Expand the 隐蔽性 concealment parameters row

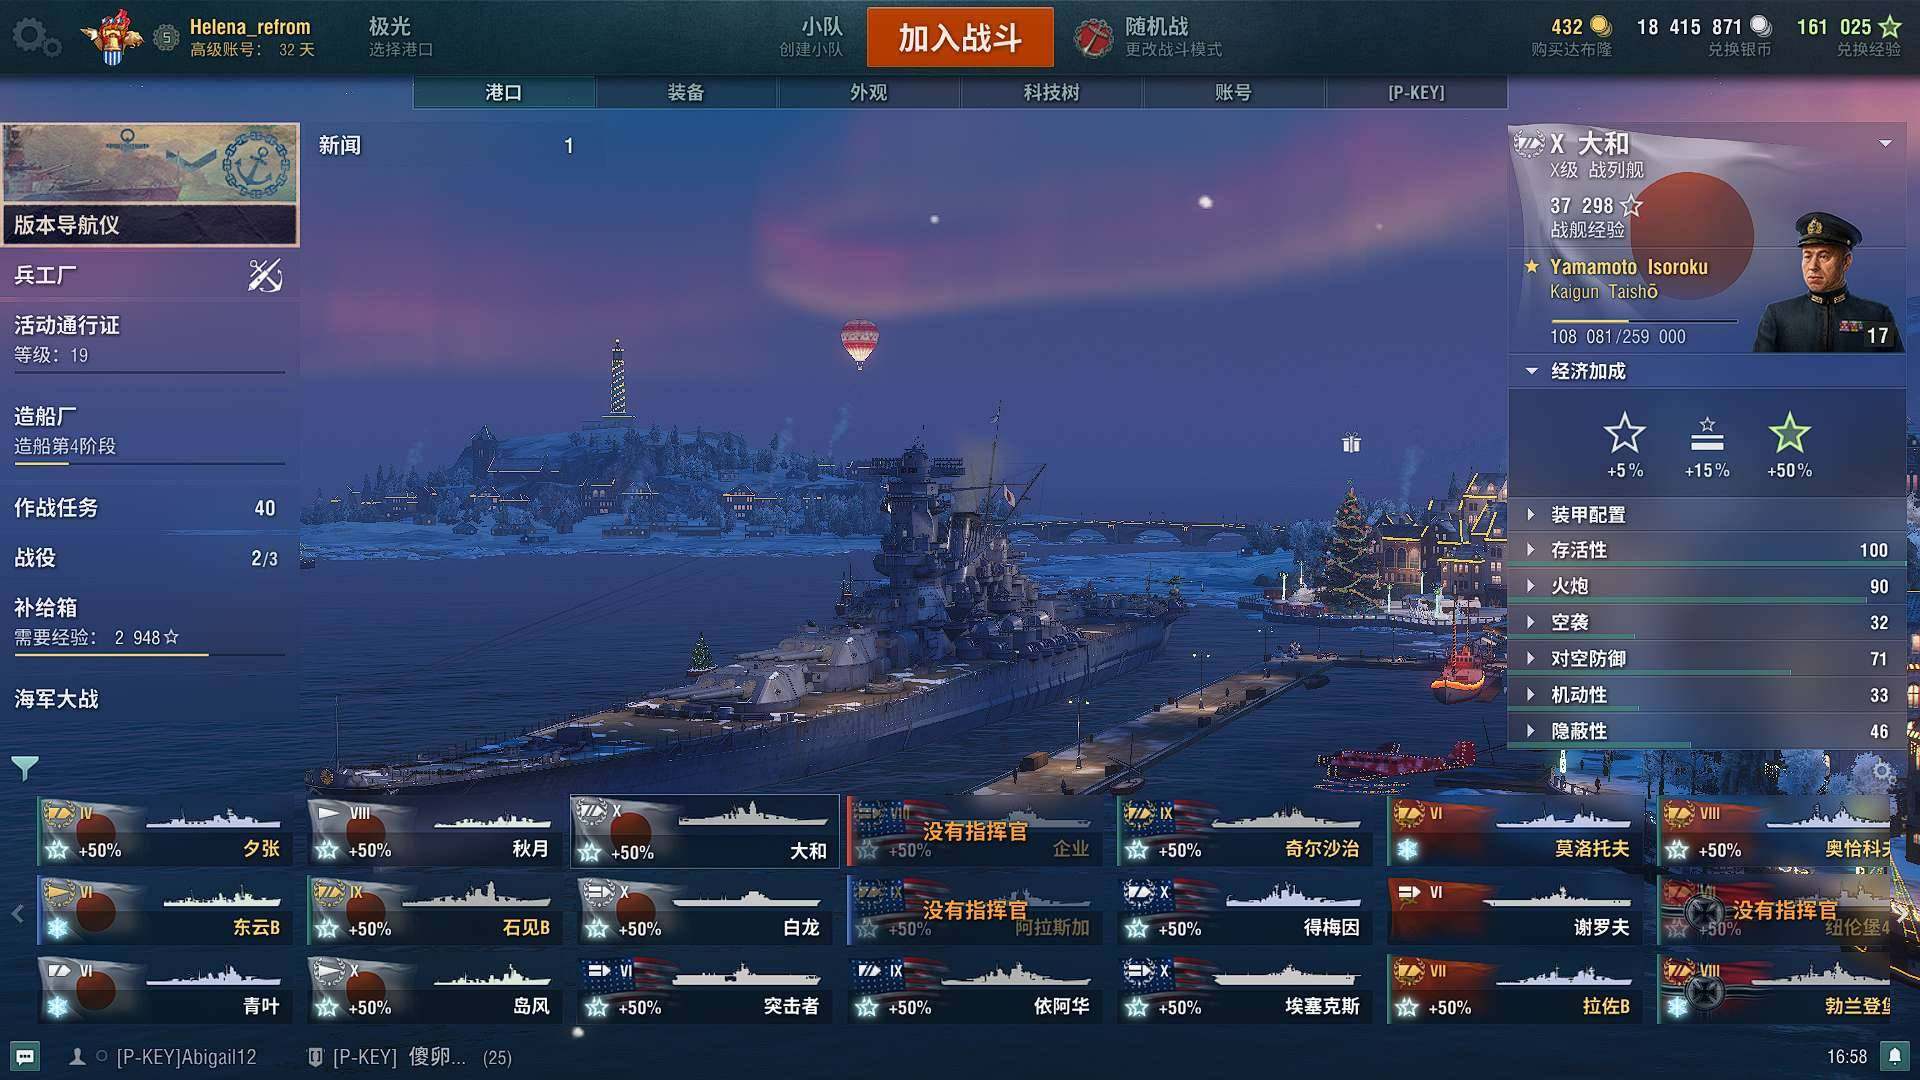pos(1706,731)
